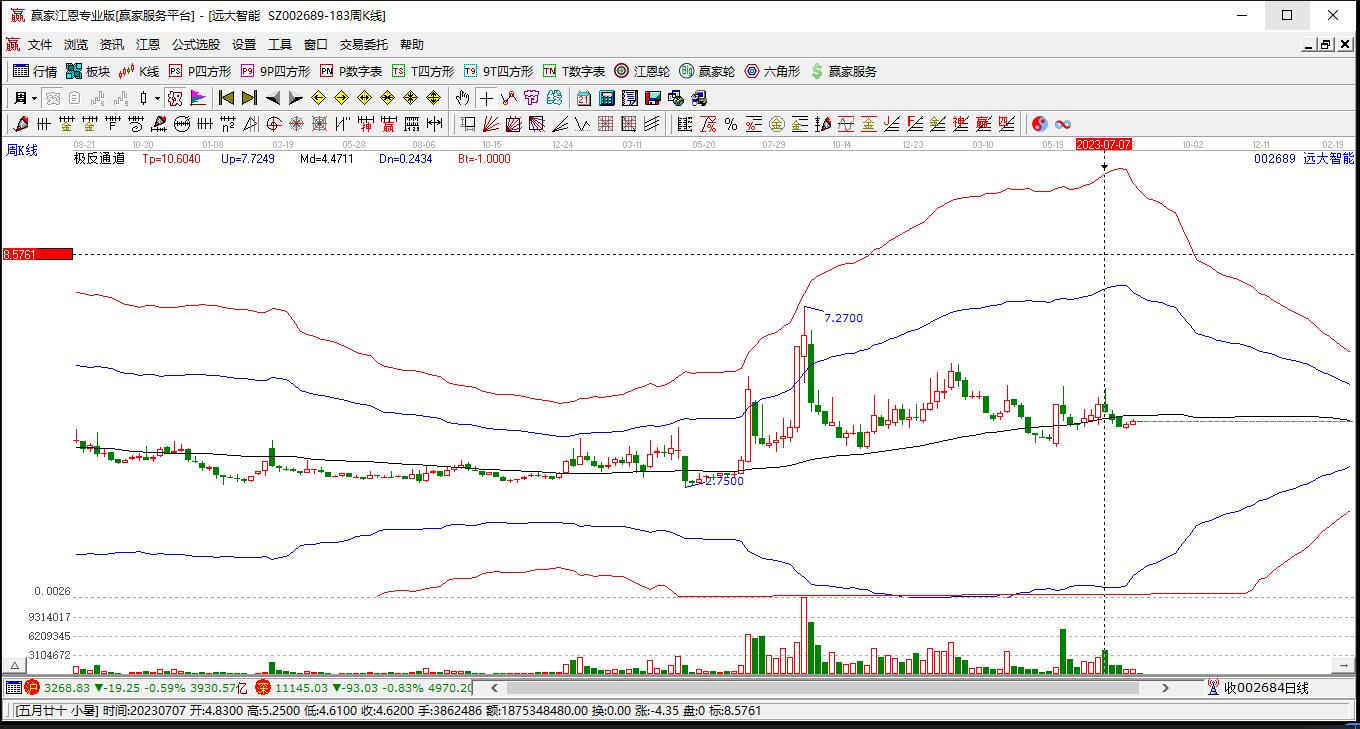The width and height of the screenshot is (1360, 729).
Task: Open the 板块 sector view
Action: (x=88, y=71)
